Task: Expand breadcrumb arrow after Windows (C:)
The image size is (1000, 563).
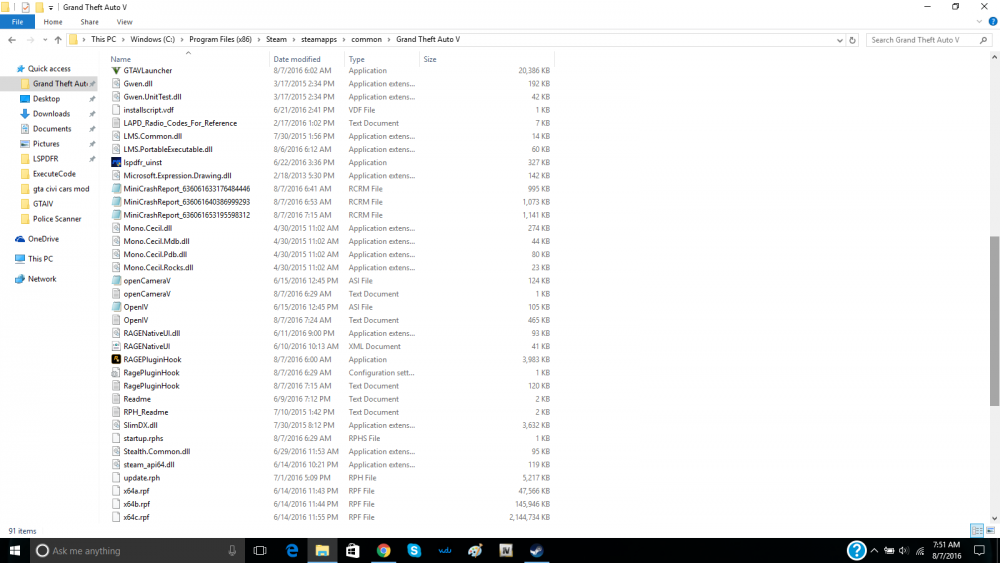Action: click(182, 40)
